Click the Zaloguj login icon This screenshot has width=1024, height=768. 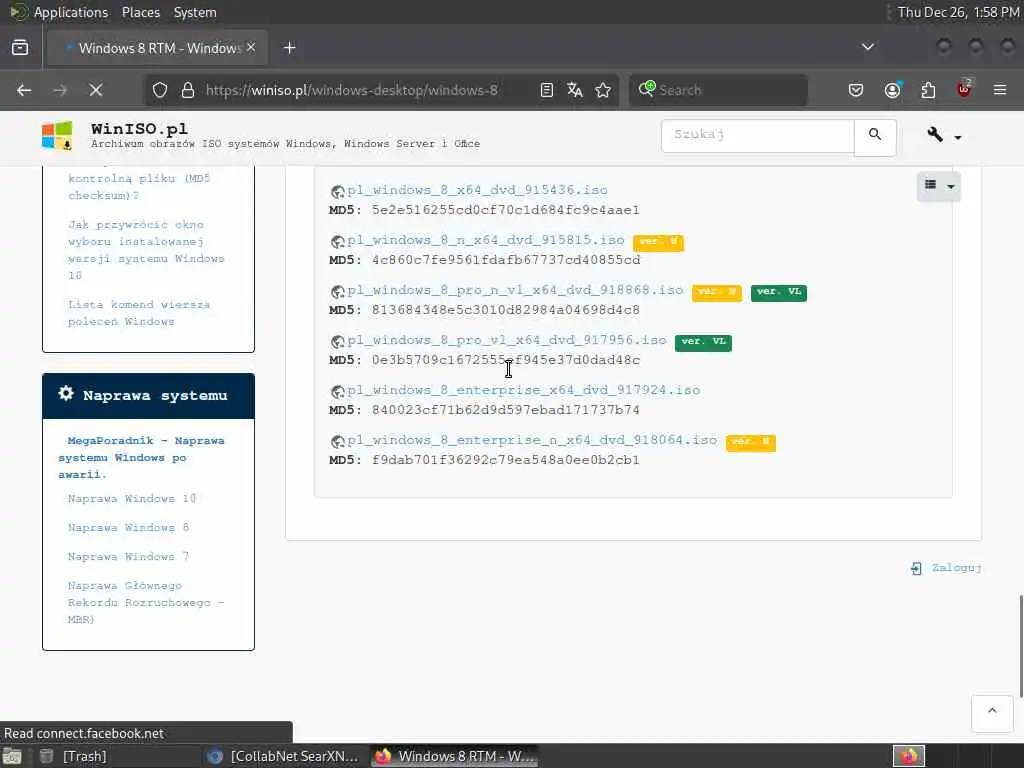(x=916, y=568)
